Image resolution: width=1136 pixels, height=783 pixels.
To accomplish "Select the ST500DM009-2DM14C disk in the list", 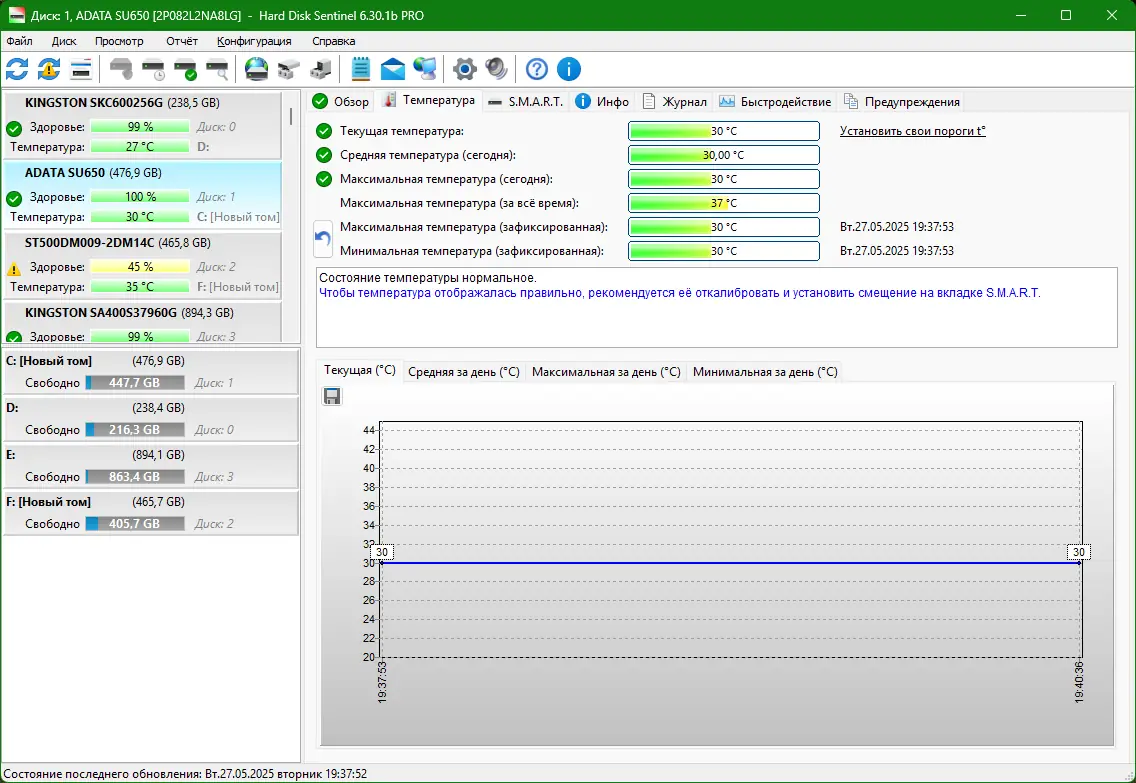I will pyautogui.click(x=92, y=243).
